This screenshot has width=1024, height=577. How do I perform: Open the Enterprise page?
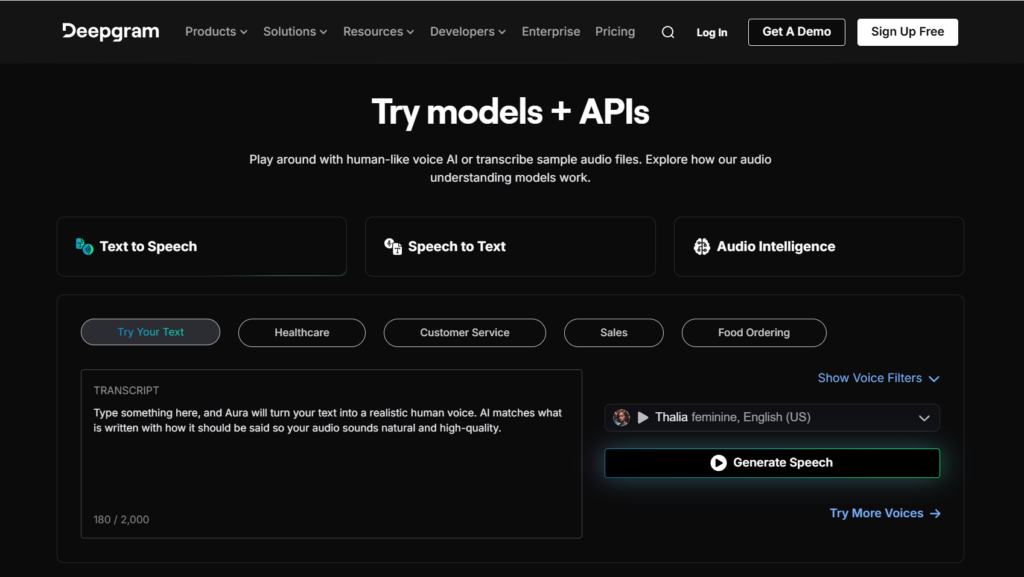(x=551, y=31)
